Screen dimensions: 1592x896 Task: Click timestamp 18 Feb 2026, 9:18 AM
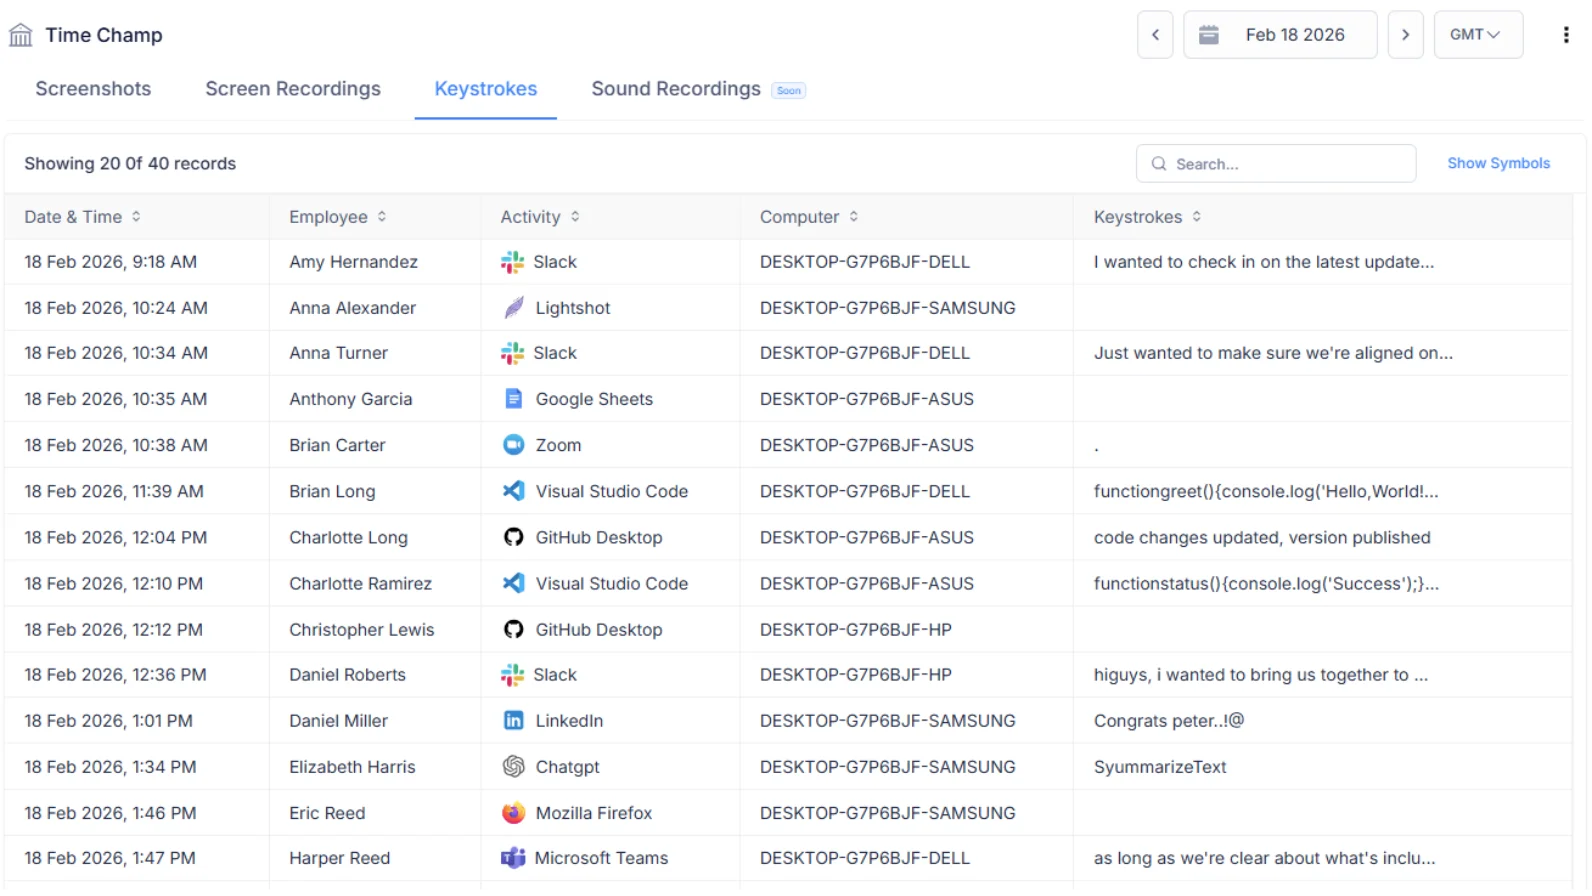[x=111, y=262]
